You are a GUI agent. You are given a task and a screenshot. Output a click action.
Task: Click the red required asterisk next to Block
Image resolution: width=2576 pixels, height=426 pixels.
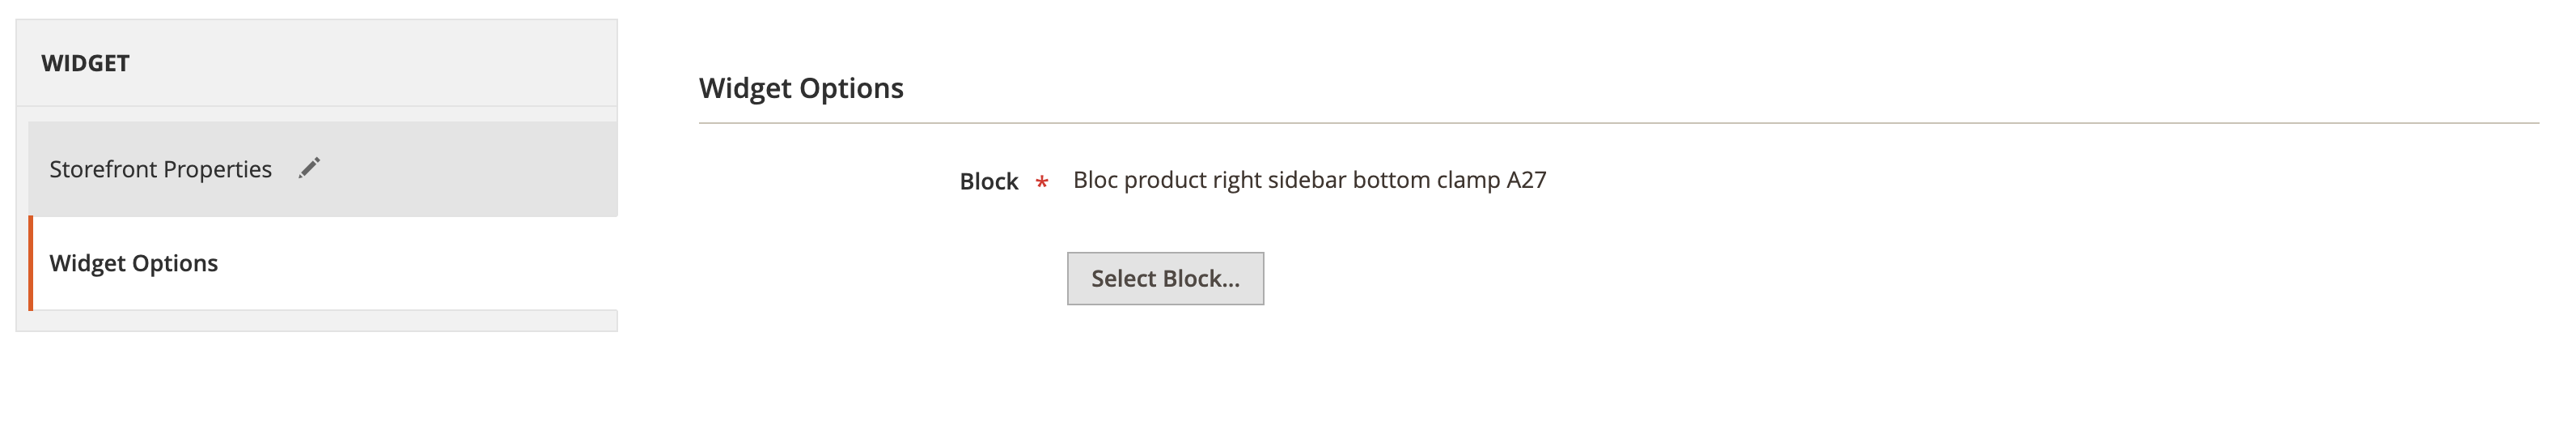pos(1041,181)
